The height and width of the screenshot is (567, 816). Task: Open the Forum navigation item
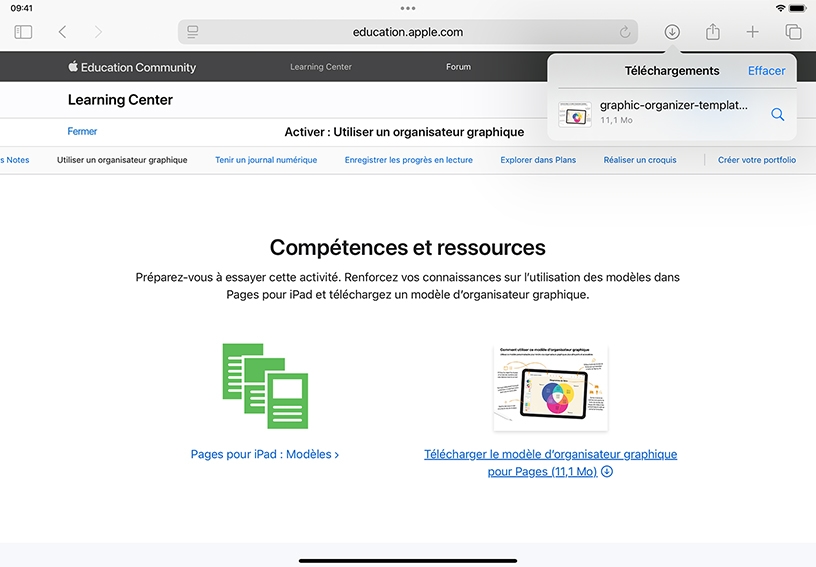pos(458,67)
